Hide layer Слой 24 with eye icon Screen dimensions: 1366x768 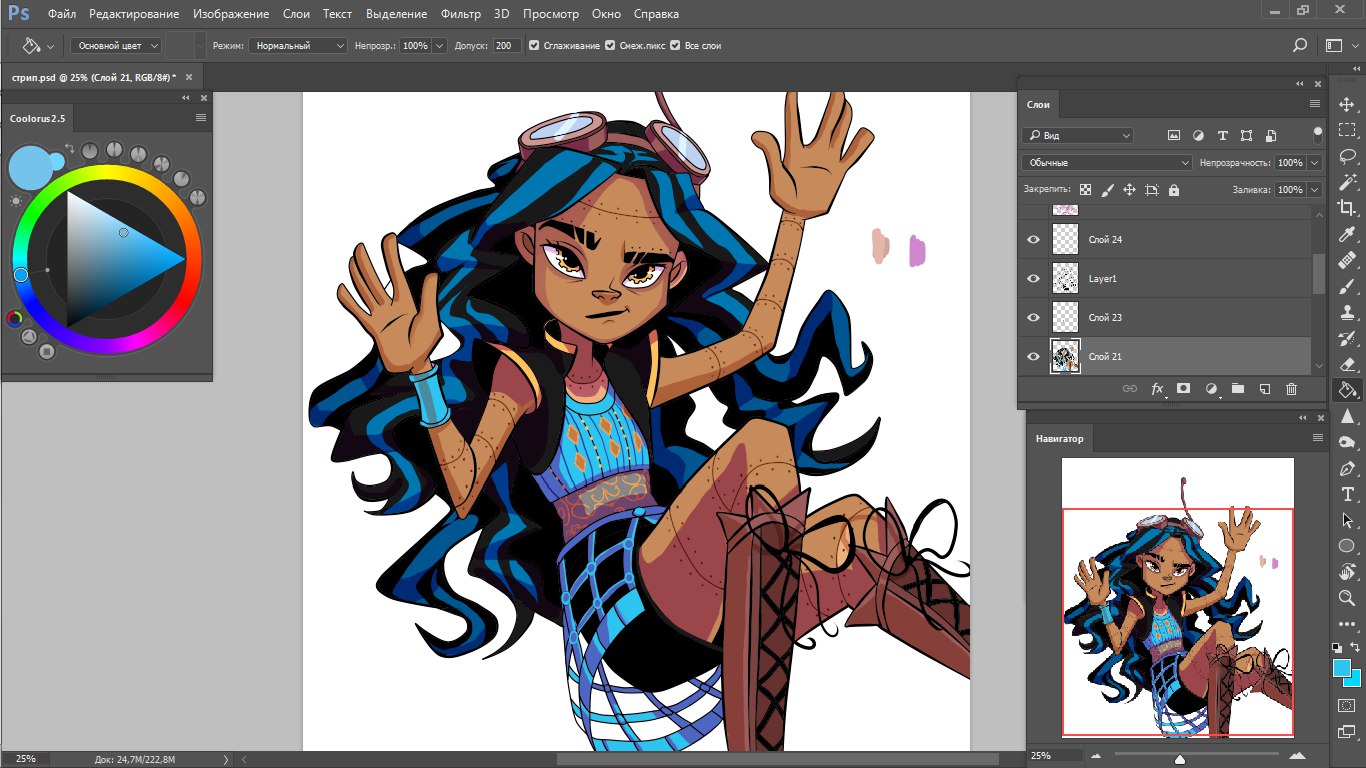coord(1033,240)
